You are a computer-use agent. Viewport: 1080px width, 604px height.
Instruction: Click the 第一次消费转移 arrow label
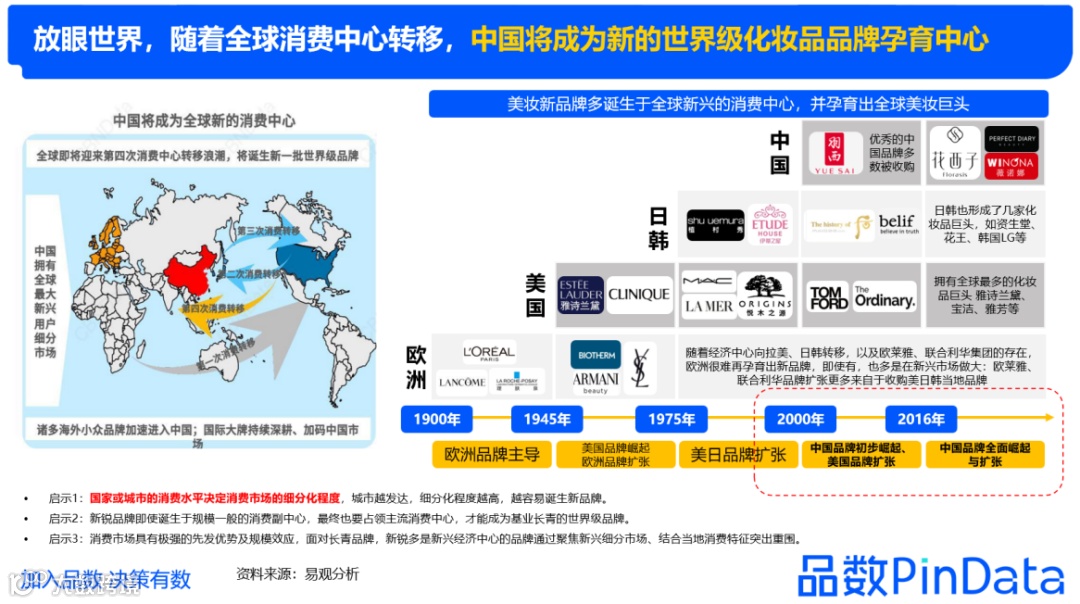(x=225, y=355)
